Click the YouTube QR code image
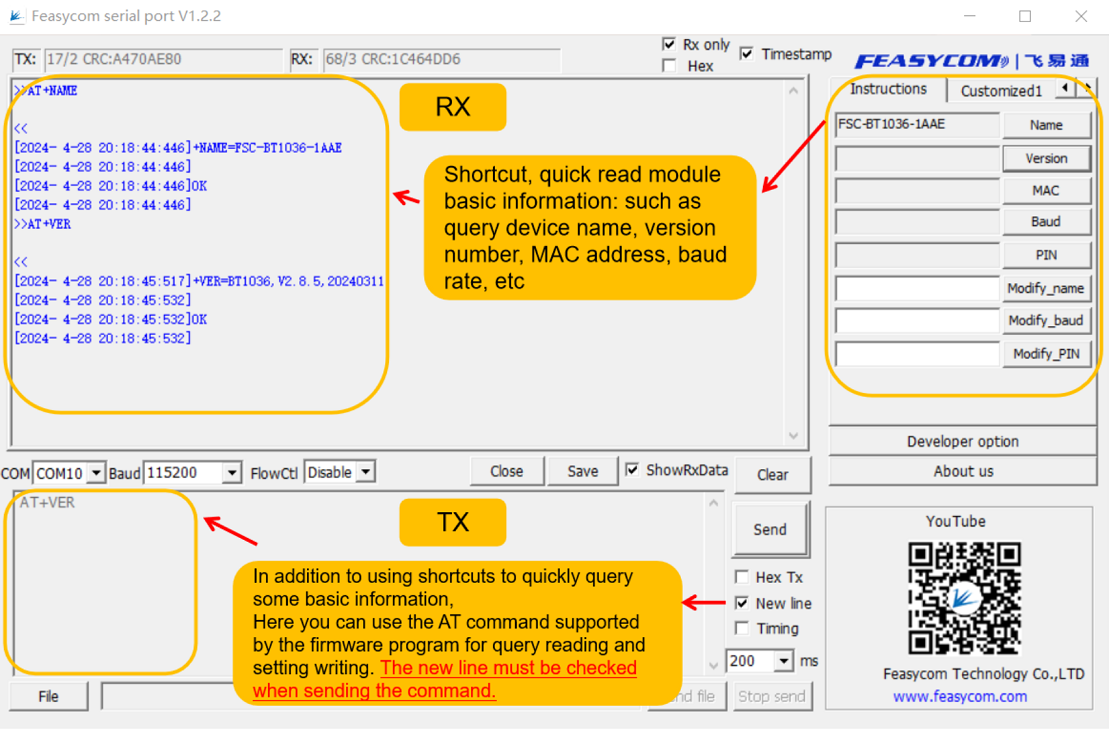Image resolution: width=1111 pixels, height=730 pixels. click(x=964, y=597)
